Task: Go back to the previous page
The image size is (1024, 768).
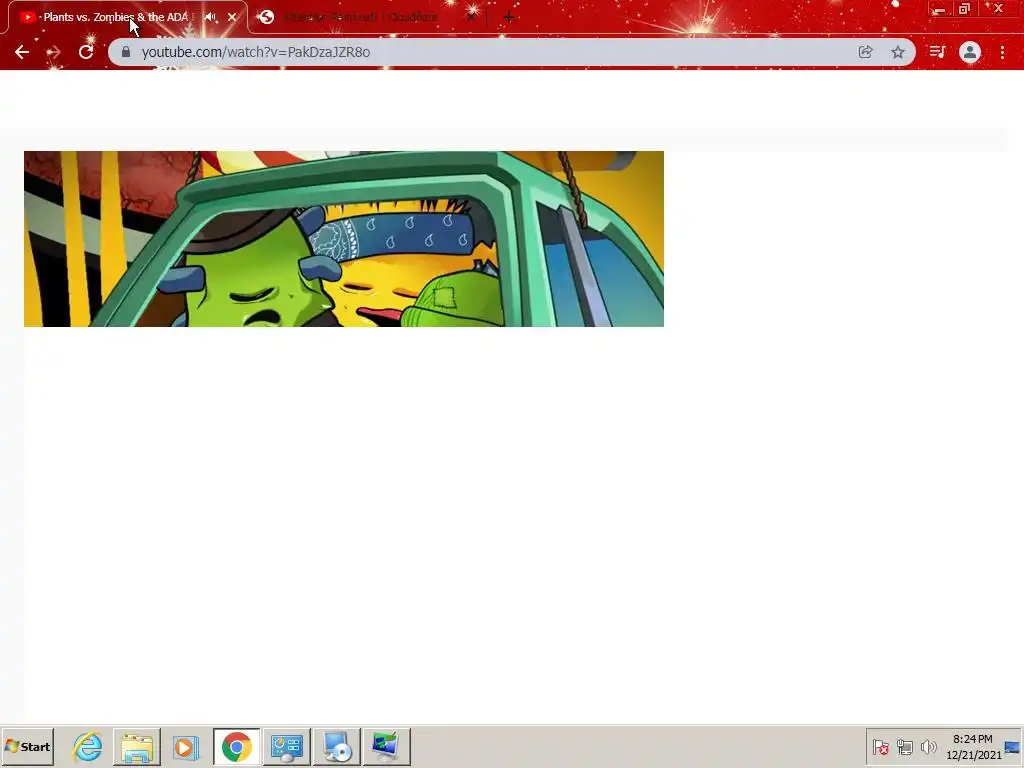Action: pos(22,52)
